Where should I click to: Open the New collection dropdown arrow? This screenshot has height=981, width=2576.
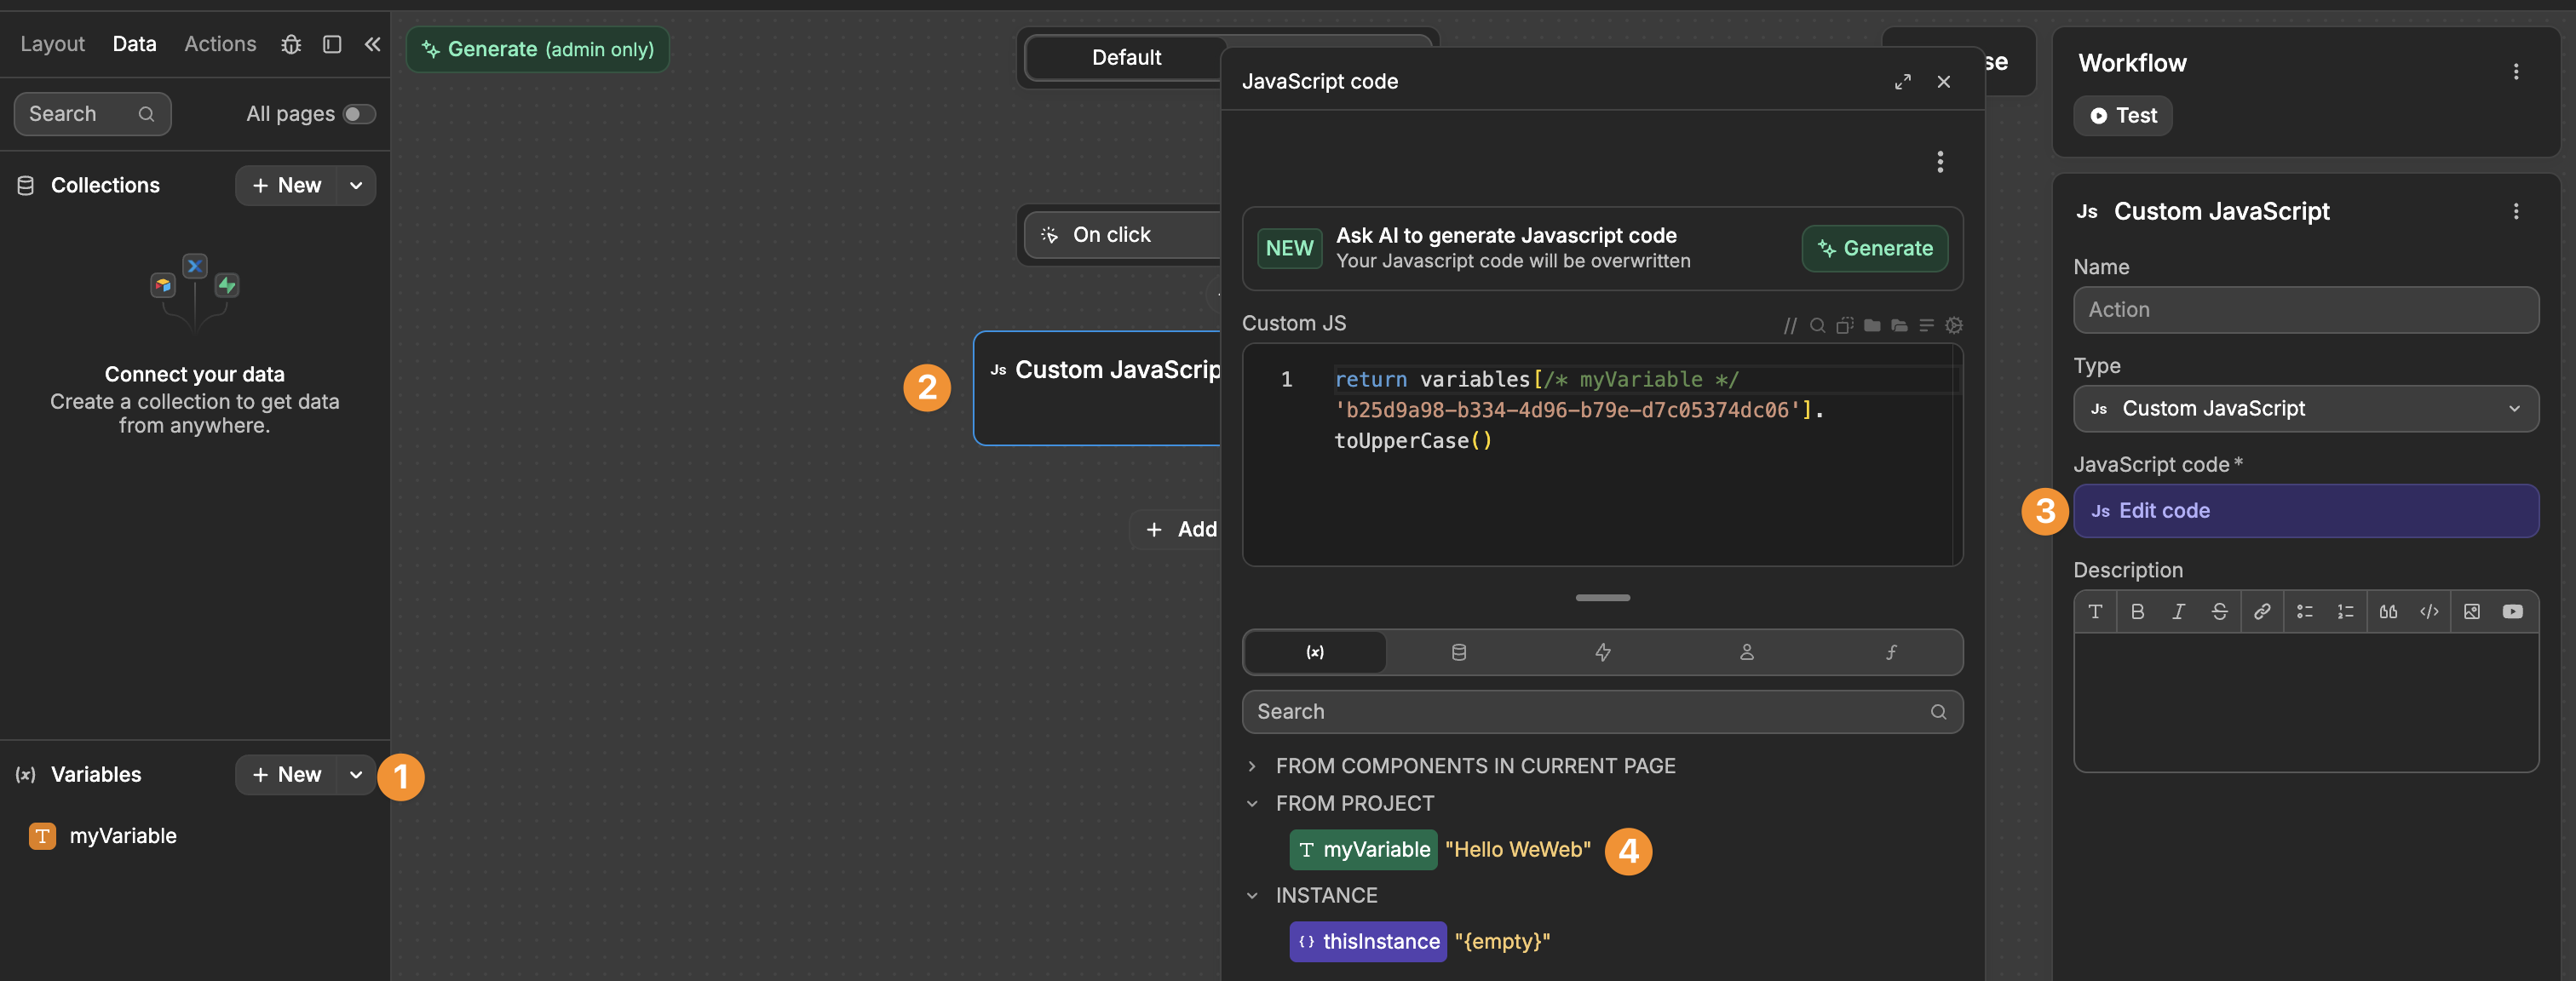click(x=356, y=185)
